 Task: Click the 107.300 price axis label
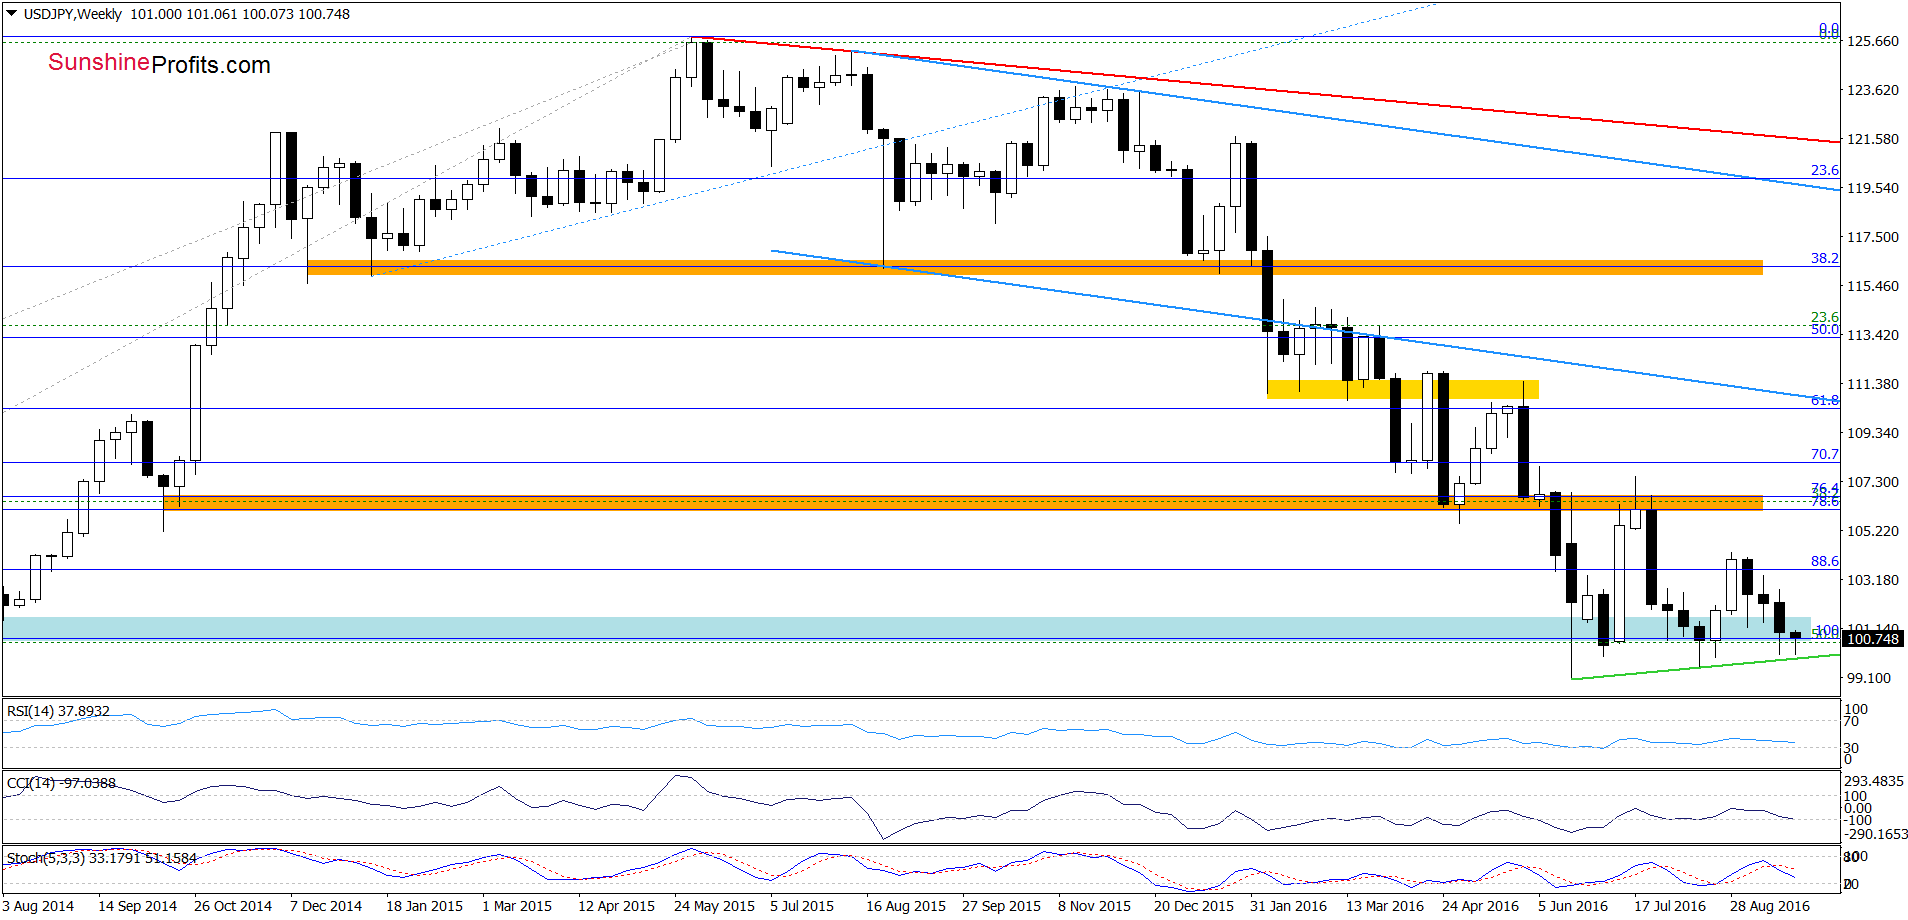point(1873,482)
